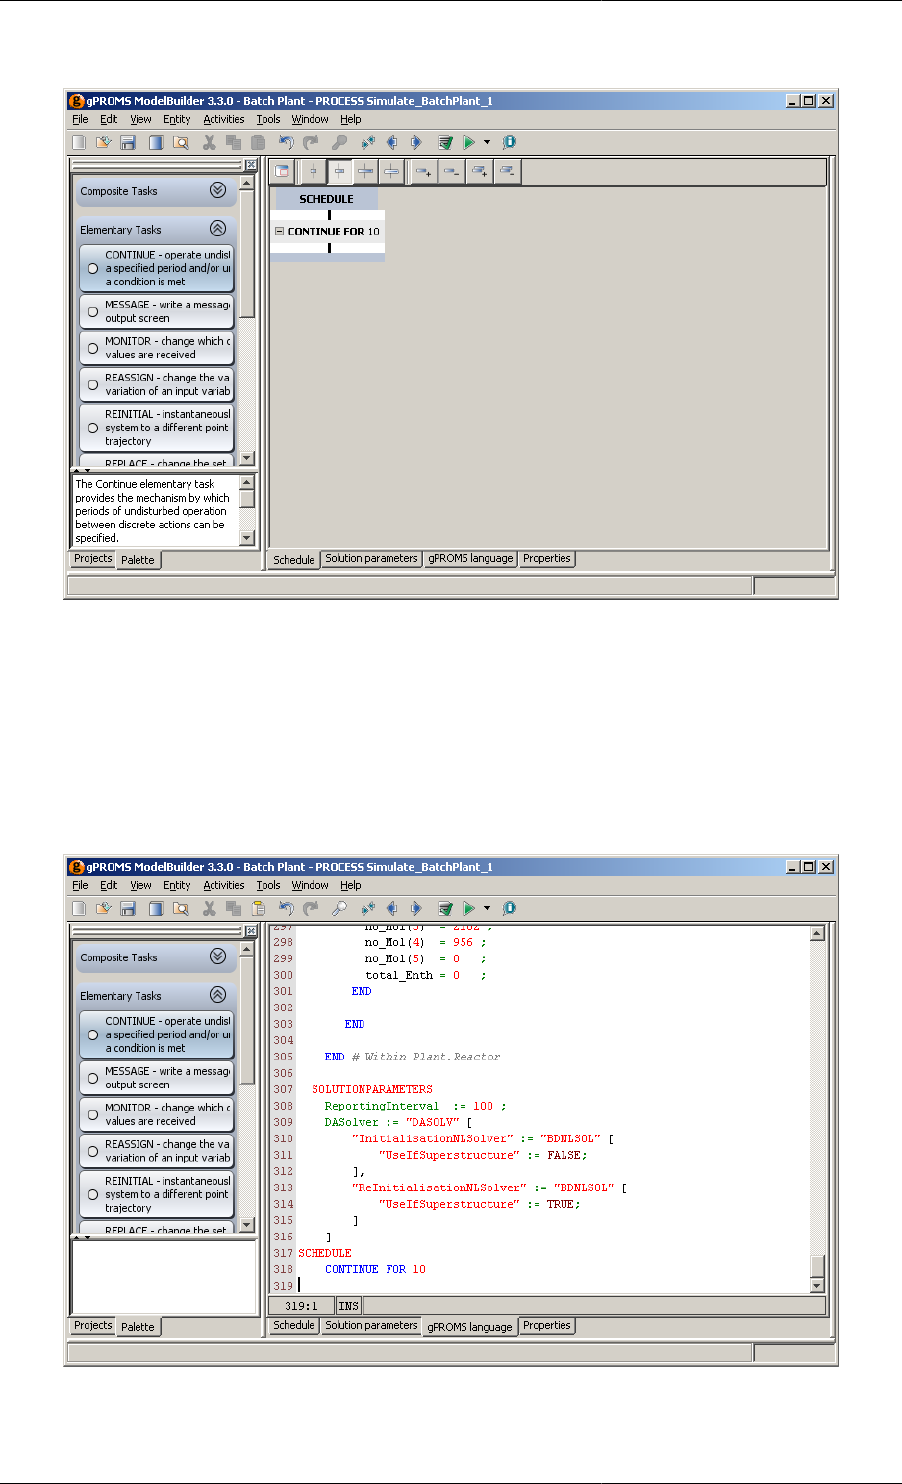This screenshot has width=902, height=1484.
Task: Open Activities menu in upper window
Action: pyautogui.click(x=224, y=119)
